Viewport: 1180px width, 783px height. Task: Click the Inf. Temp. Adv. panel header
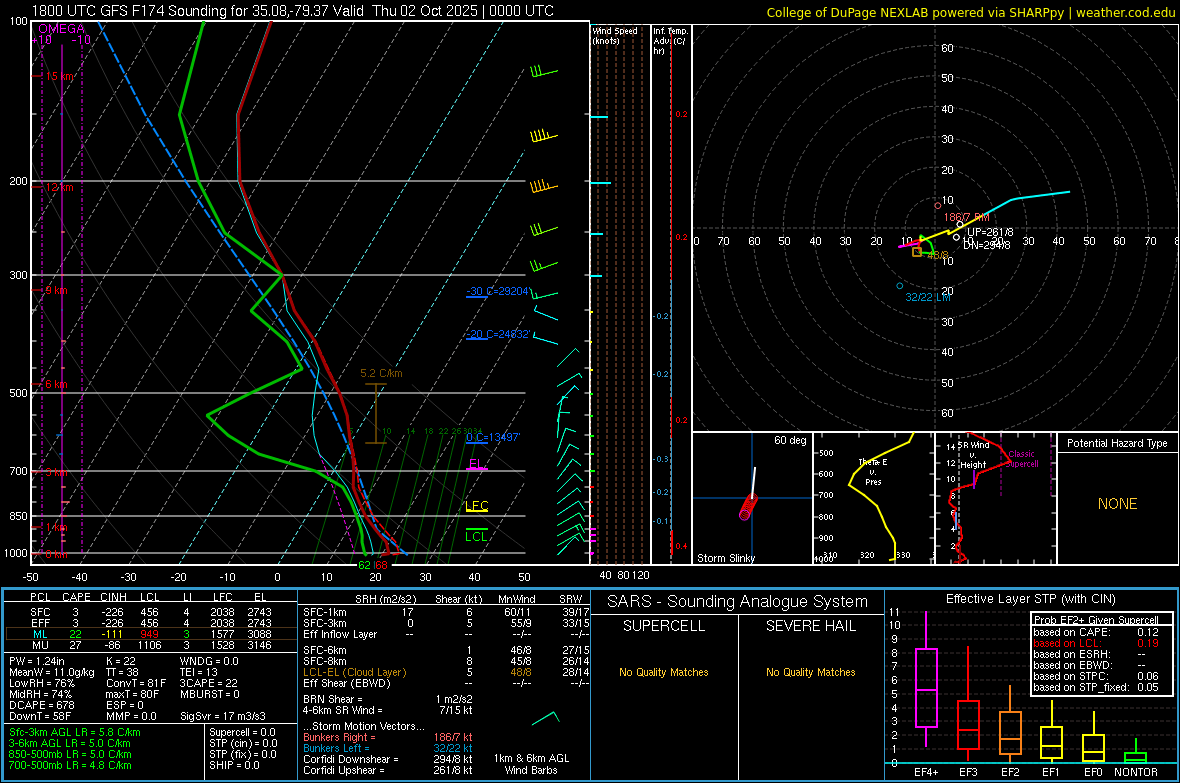point(671,41)
